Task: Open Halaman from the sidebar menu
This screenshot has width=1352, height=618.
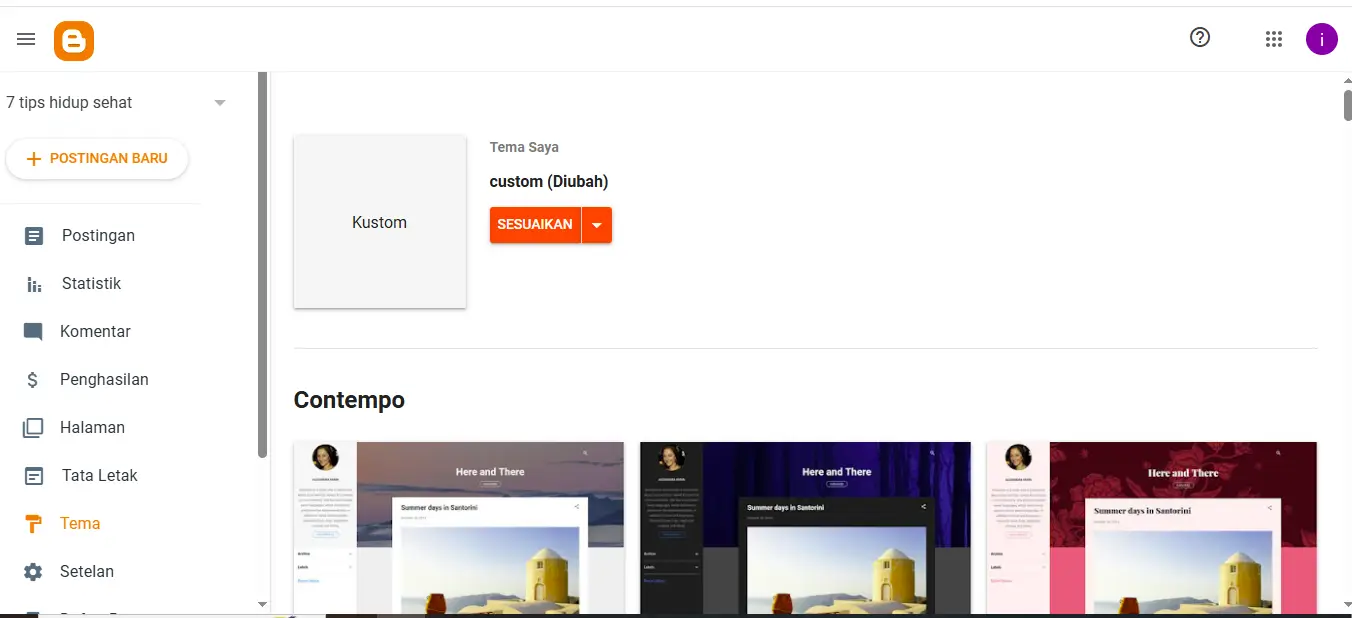Action: (x=92, y=428)
